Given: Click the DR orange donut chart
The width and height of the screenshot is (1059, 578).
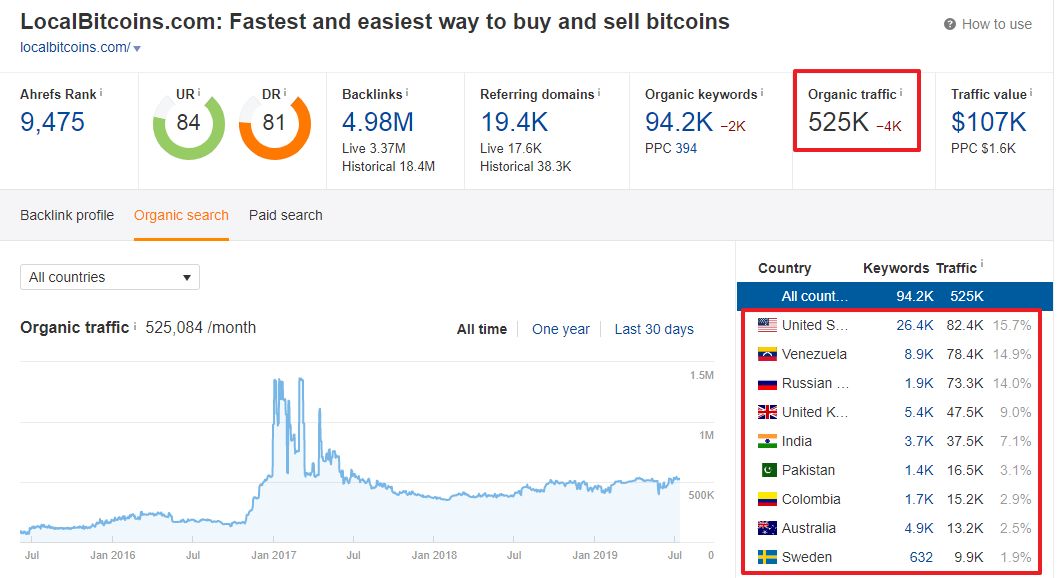Looking at the screenshot, I should (x=274, y=126).
